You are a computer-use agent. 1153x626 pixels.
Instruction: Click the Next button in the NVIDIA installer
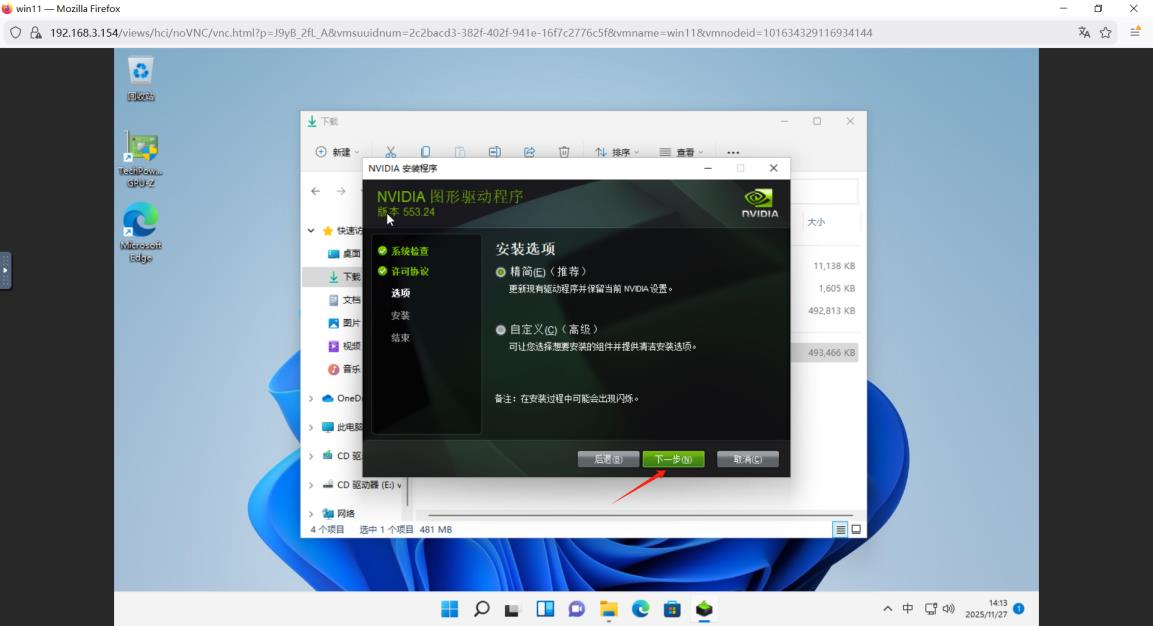pos(674,459)
